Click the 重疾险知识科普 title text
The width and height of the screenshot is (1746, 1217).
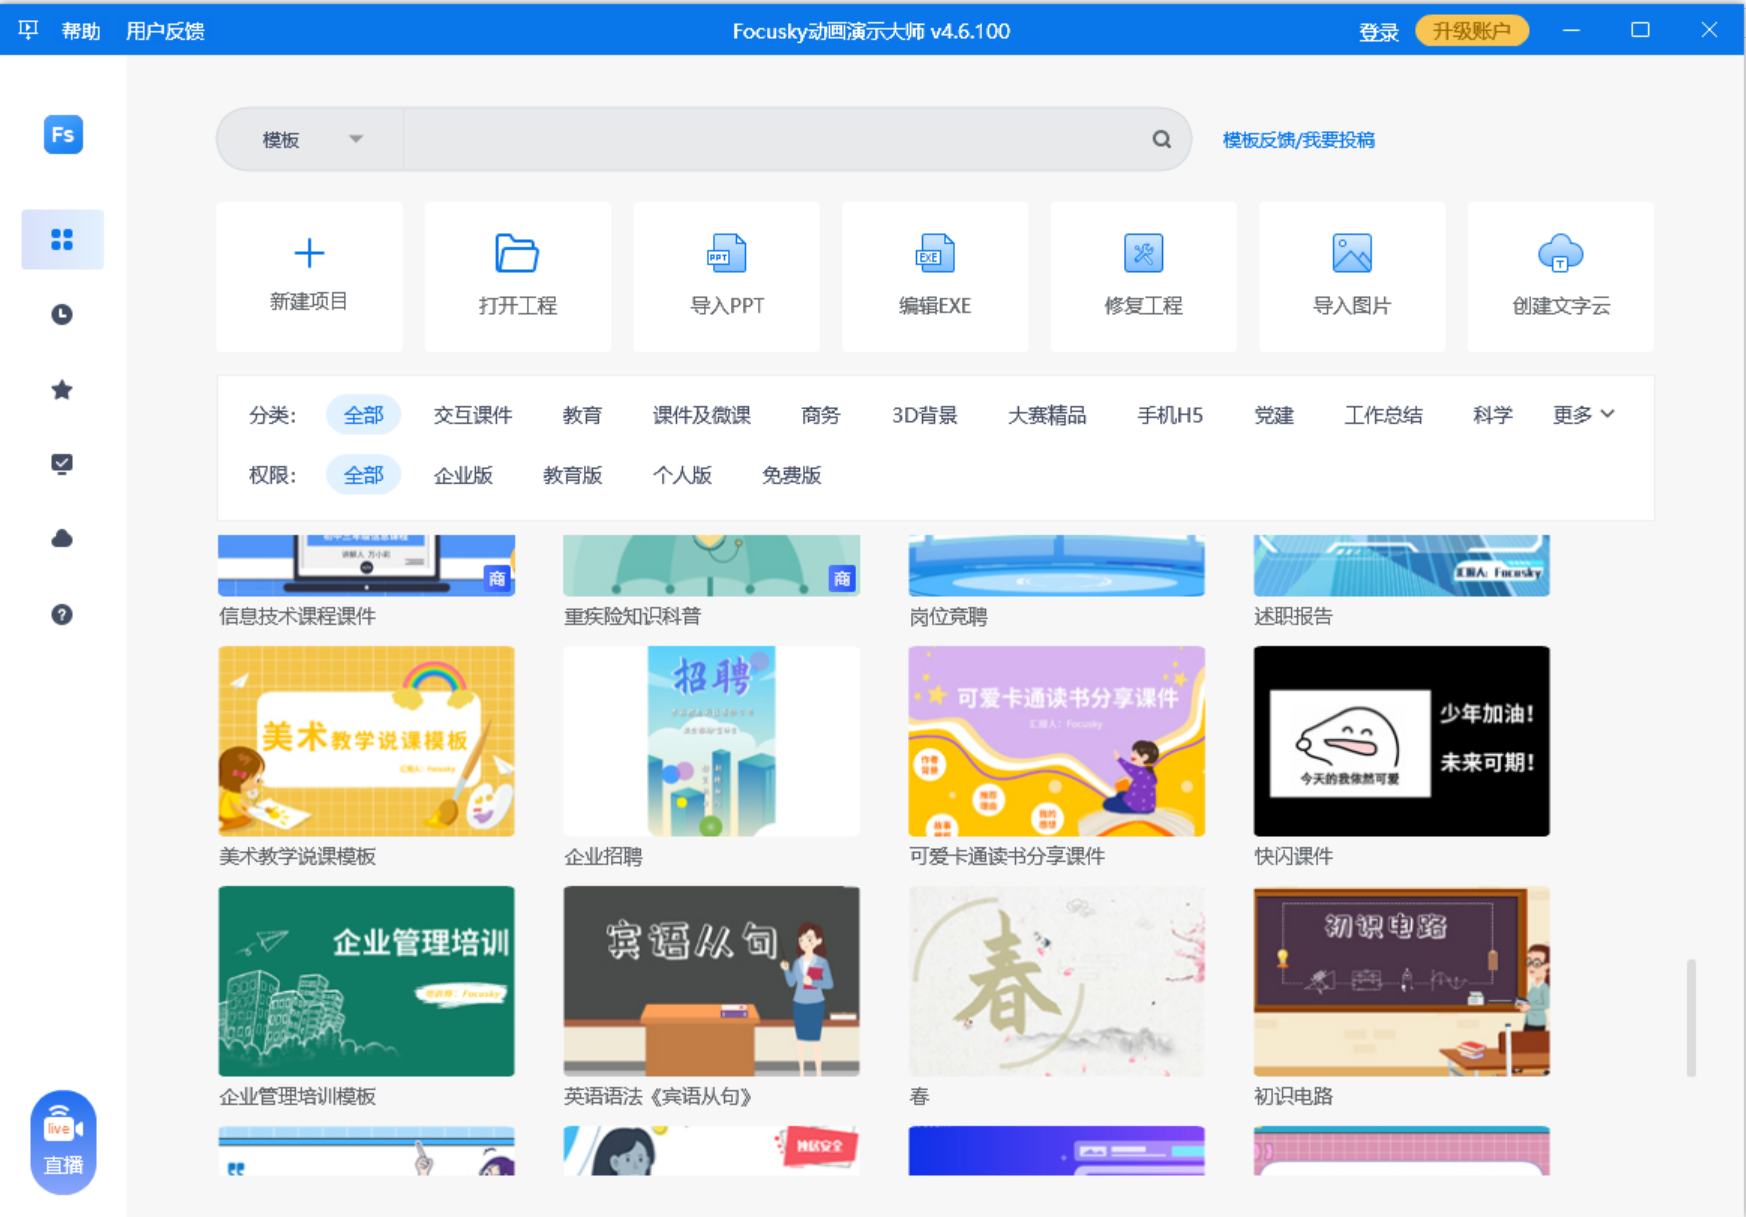632,616
